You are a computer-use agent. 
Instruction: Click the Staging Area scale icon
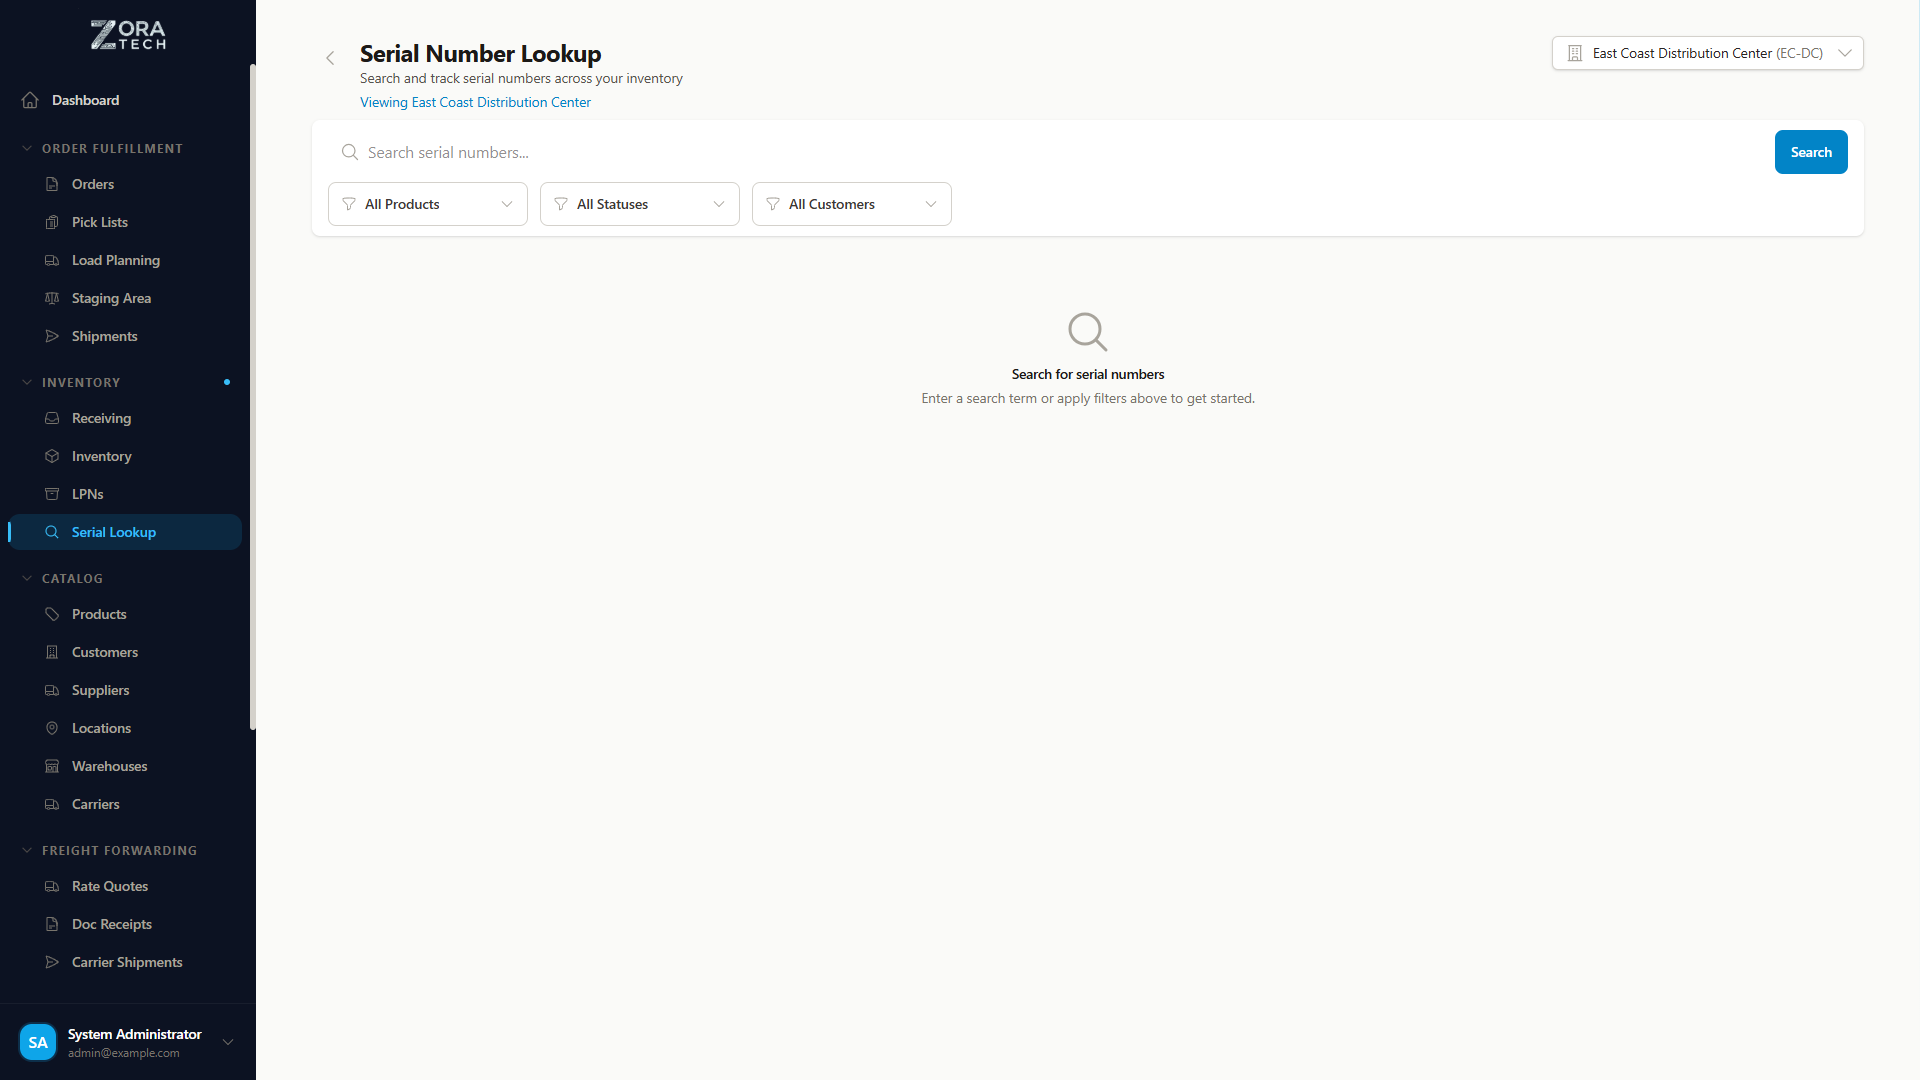pos(52,298)
